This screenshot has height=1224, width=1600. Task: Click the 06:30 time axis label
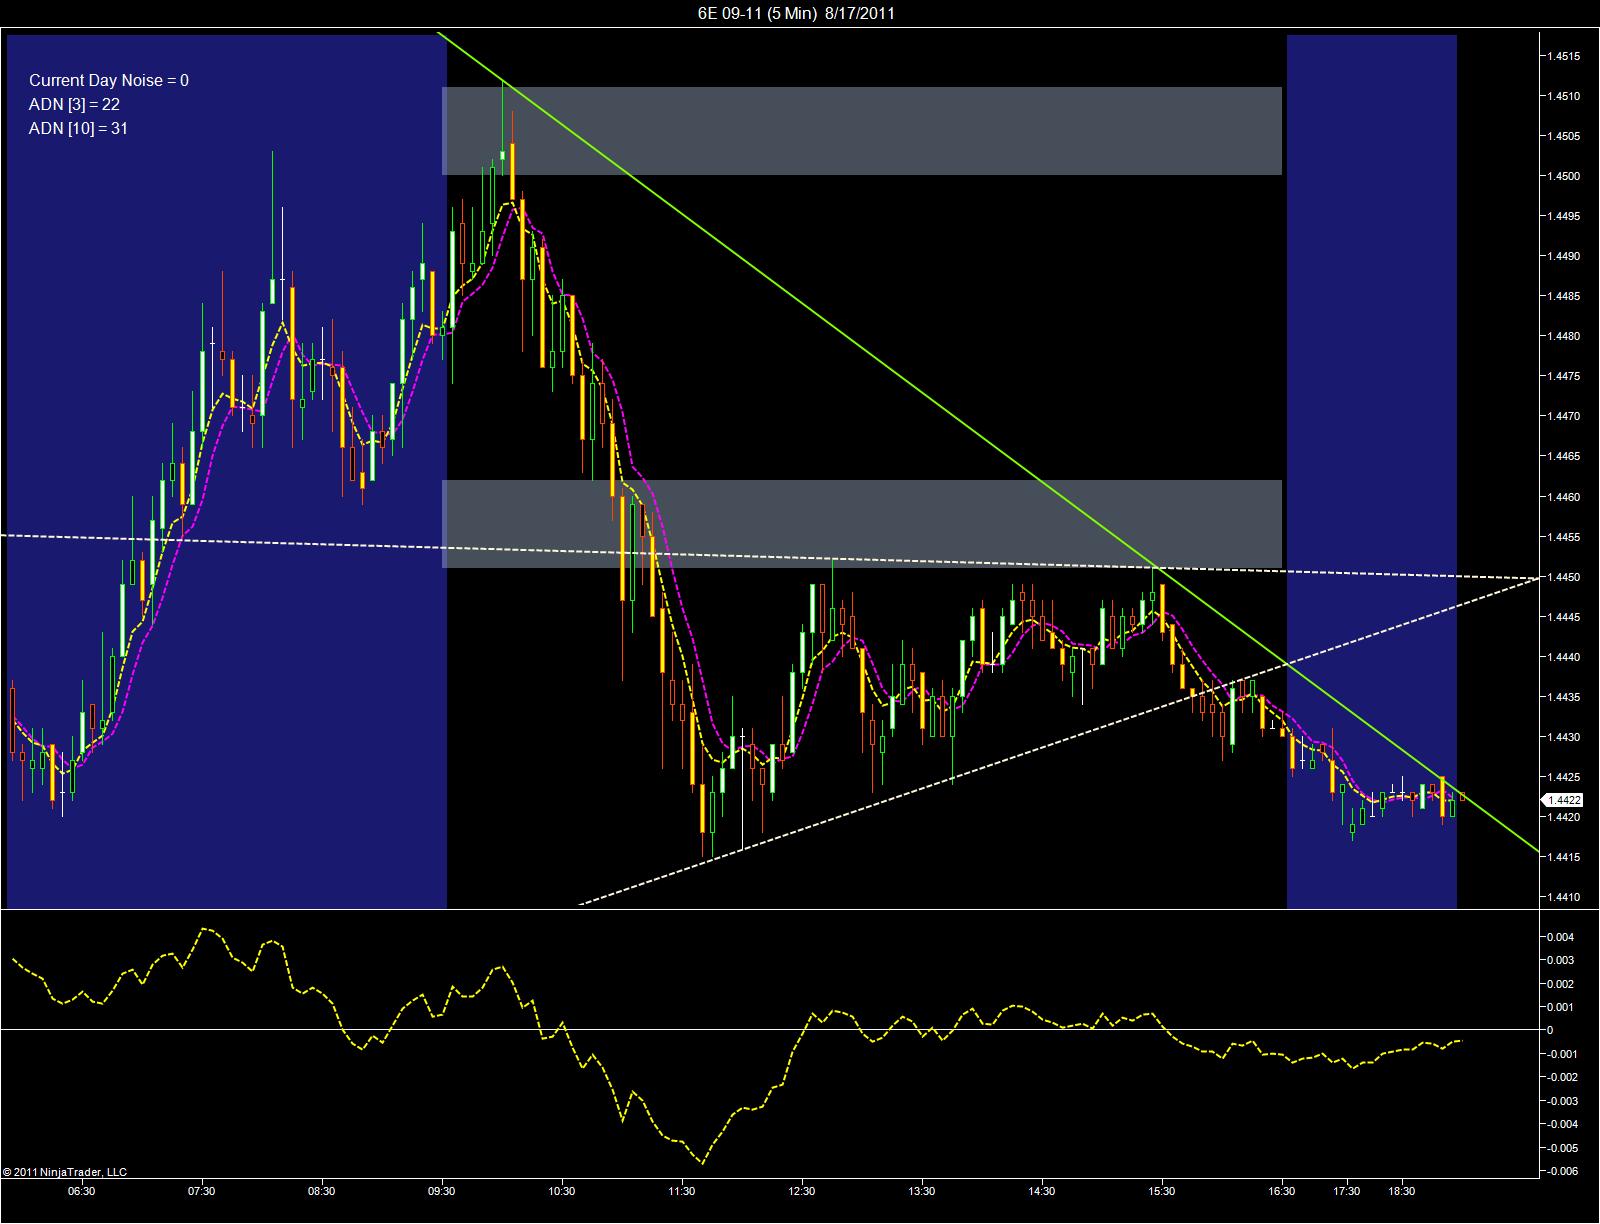click(x=81, y=1191)
